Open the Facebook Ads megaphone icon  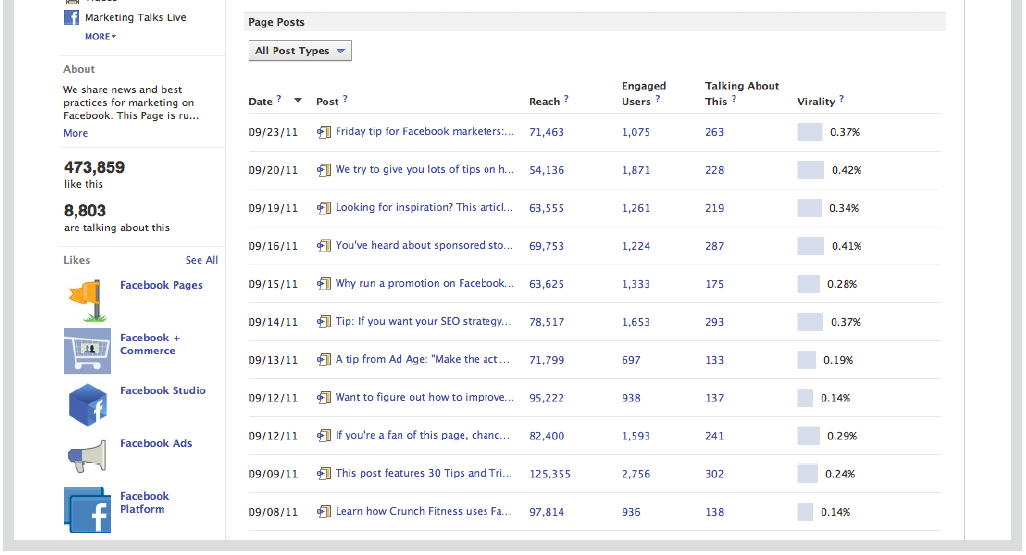[x=87, y=456]
